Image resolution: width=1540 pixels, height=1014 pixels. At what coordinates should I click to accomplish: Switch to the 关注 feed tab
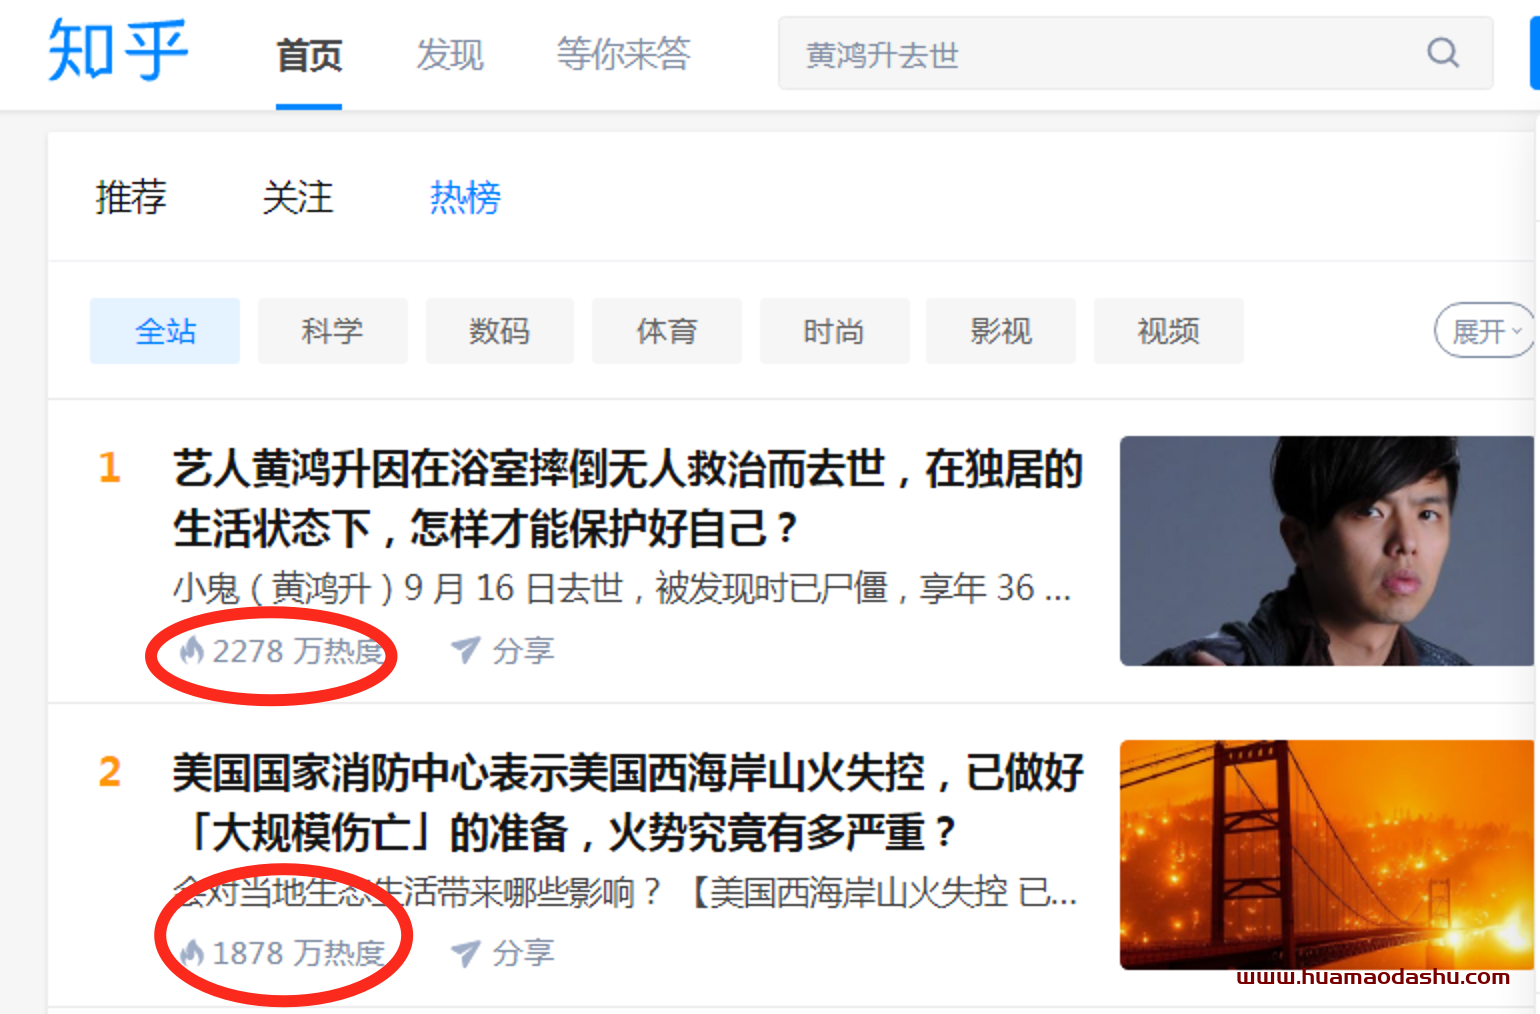pyautogui.click(x=298, y=197)
